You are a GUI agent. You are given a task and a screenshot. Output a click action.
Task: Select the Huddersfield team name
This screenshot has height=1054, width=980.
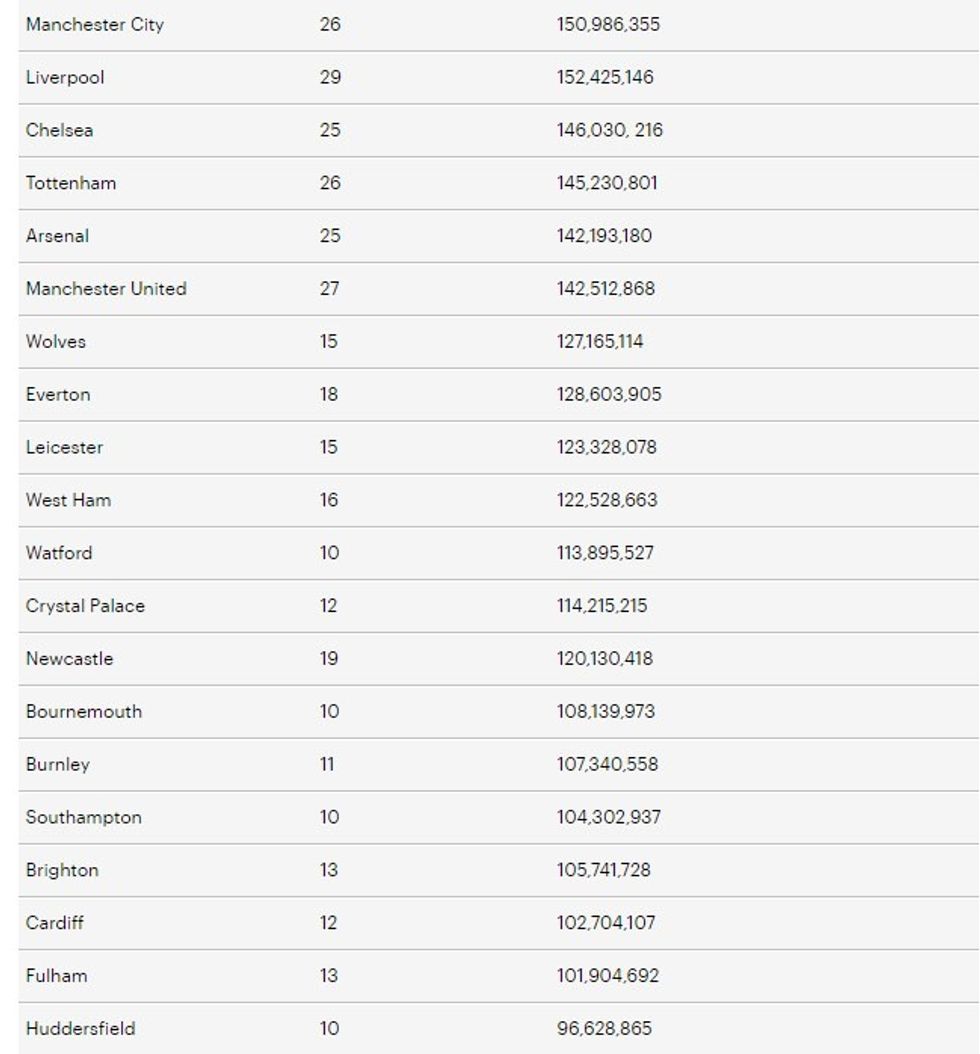coord(80,1029)
